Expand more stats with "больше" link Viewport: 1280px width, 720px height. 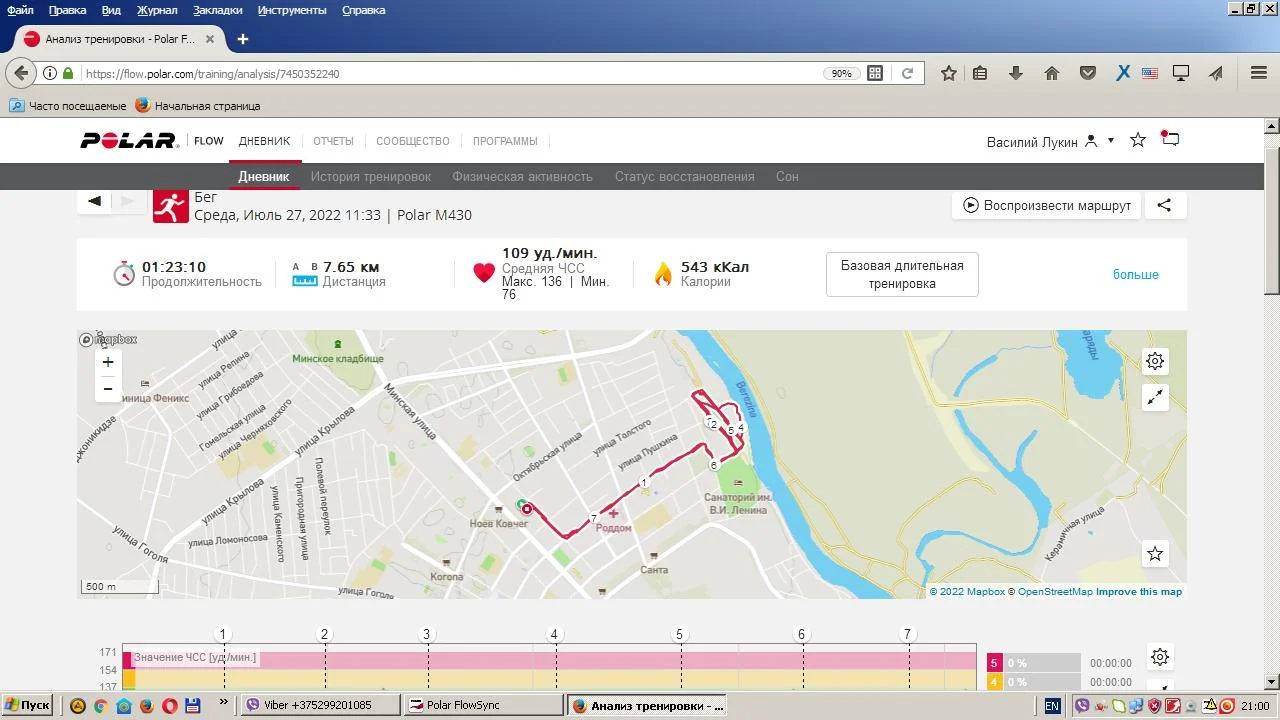[1135, 275]
